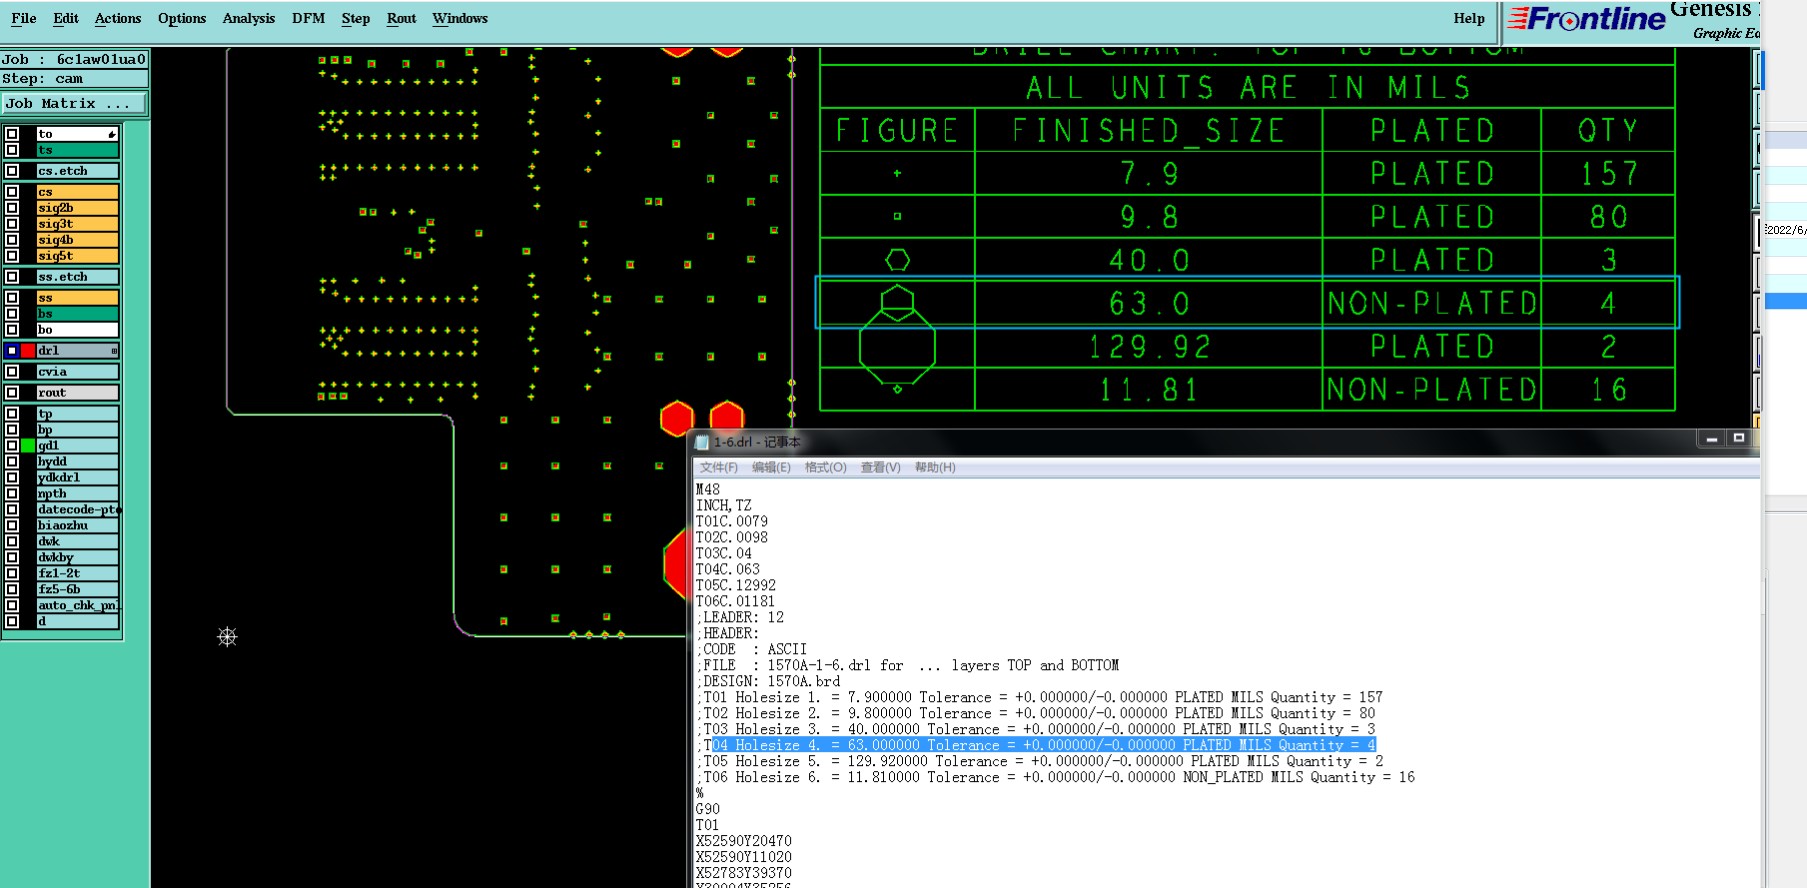Expand the DFM menu
This screenshot has height=888, width=1807.
pos(308,18)
